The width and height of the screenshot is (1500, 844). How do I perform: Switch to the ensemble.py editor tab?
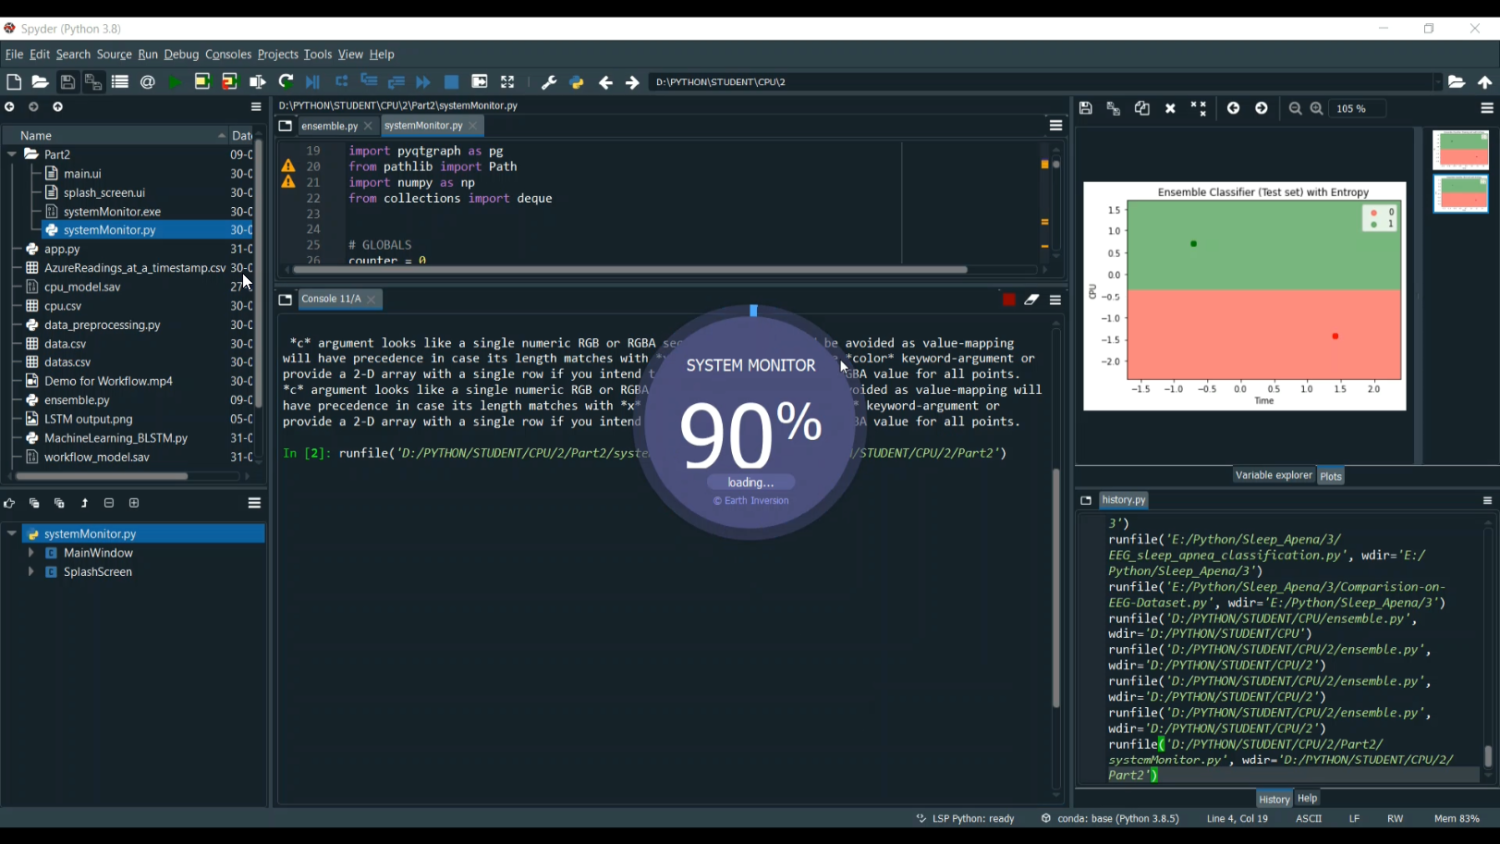pyautogui.click(x=329, y=126)
